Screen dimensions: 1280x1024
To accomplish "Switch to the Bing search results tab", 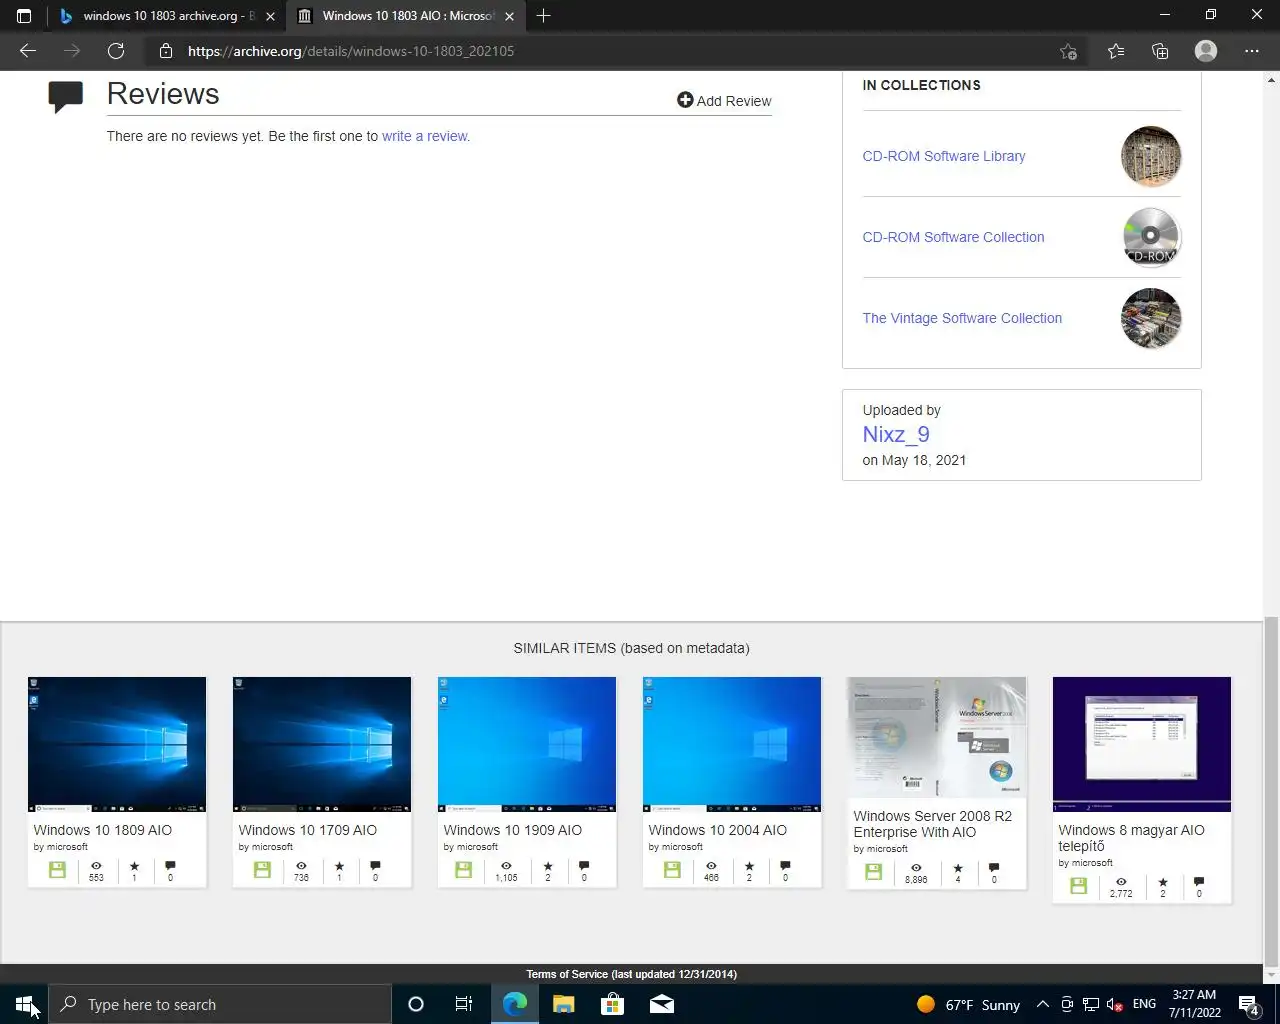I will click(165, 16).
